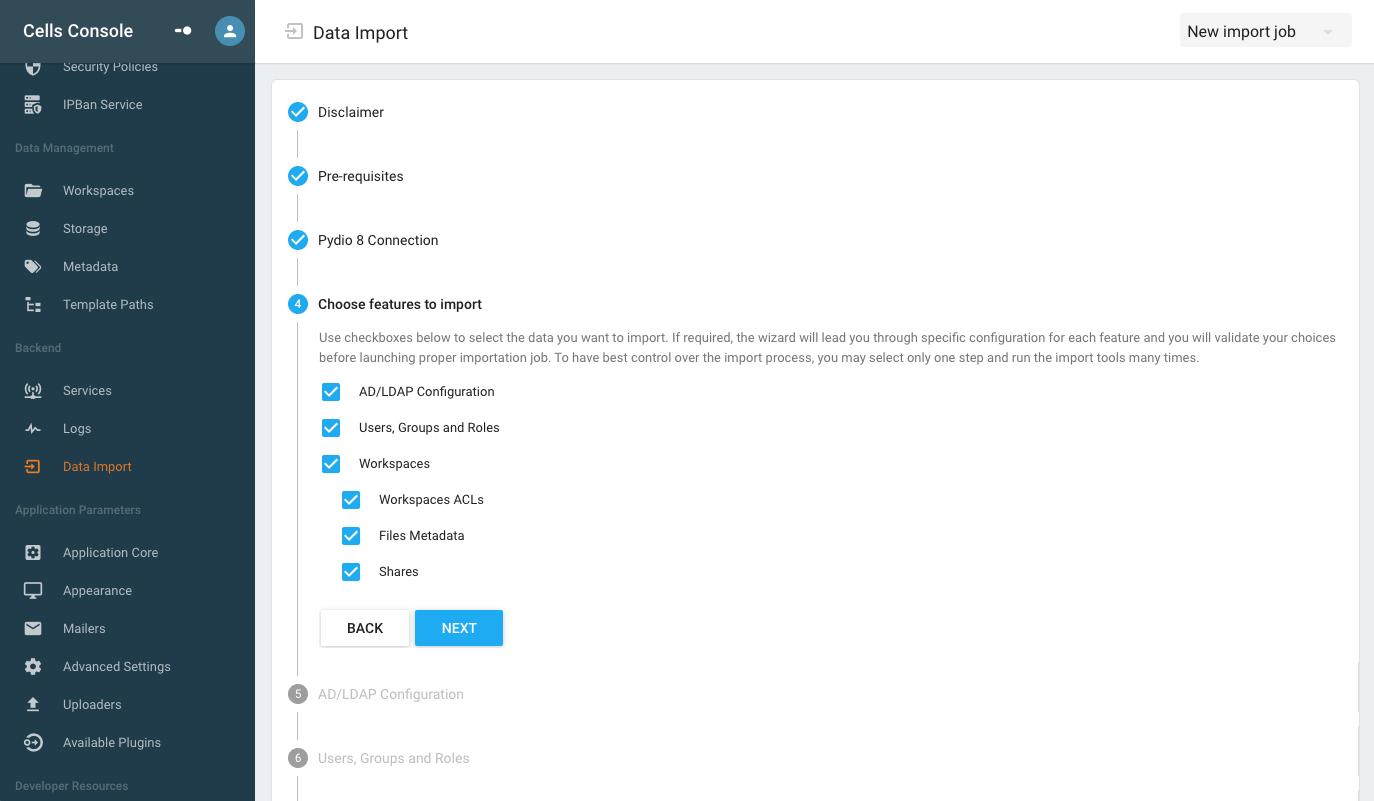1374x801 pixels.
Task: Click the user profile avatar icon
Action: coord(230,31)
